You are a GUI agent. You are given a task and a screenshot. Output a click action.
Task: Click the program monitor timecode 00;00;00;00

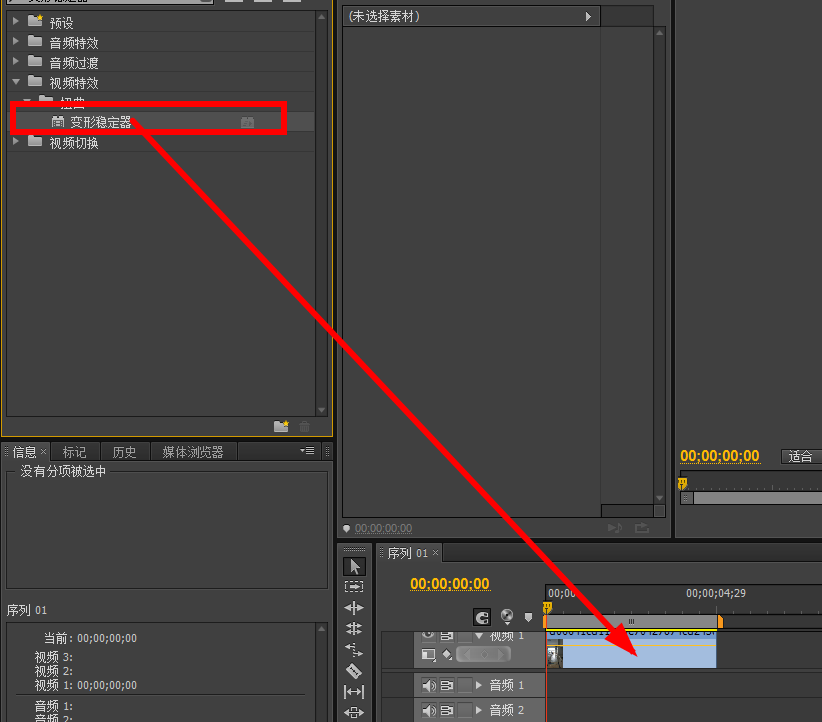(x=720, y=456)
